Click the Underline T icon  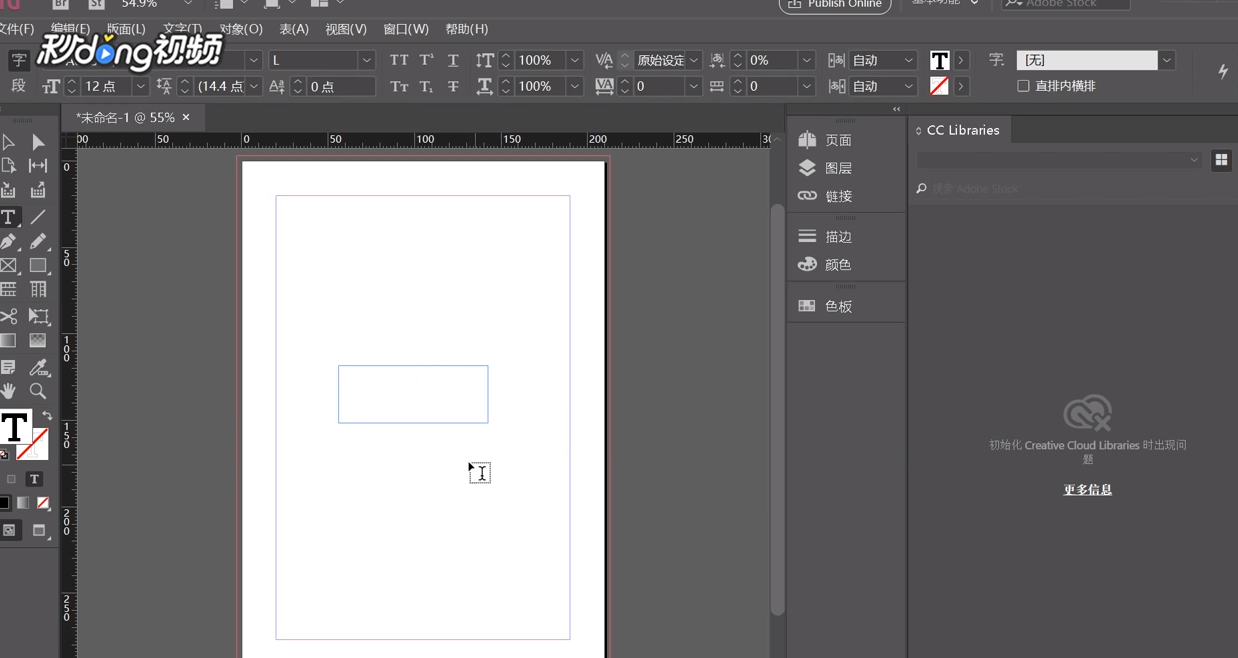click(x=453, y=60)
